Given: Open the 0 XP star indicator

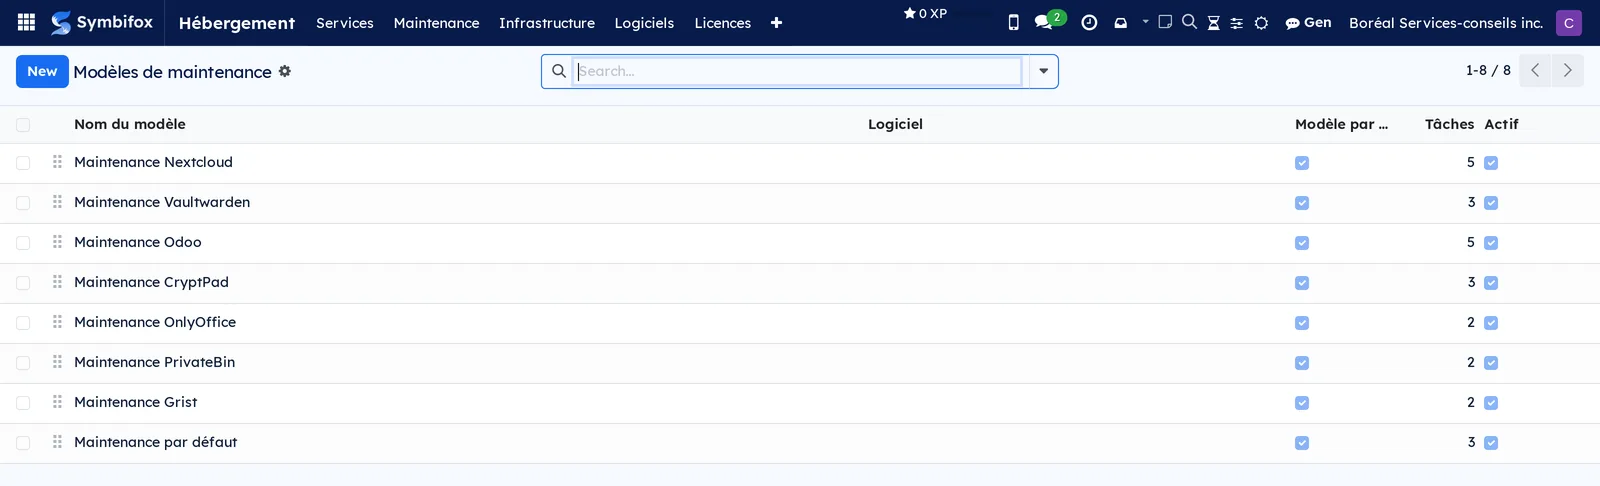Looking at the screenshot, I should 925,14.
